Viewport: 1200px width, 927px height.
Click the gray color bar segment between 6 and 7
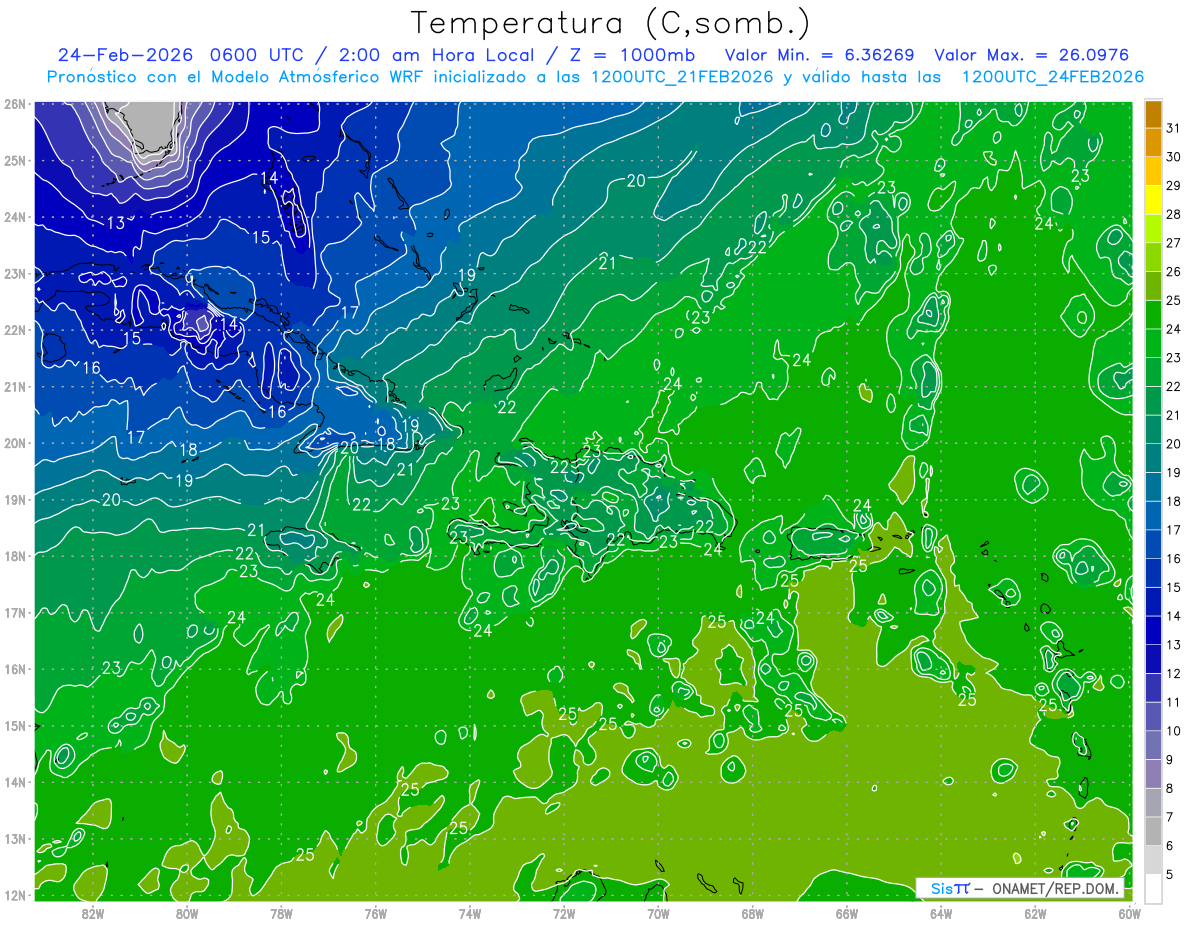point(1153,831)
